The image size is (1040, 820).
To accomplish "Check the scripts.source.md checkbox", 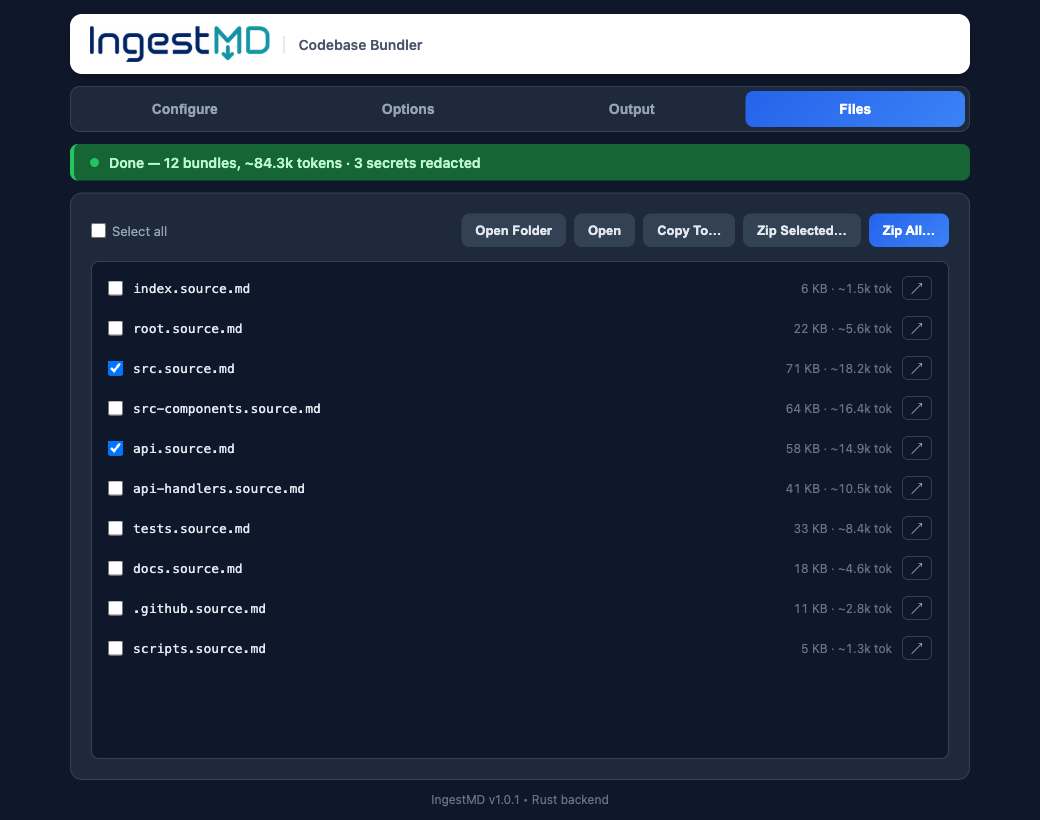I will (115, 648).
